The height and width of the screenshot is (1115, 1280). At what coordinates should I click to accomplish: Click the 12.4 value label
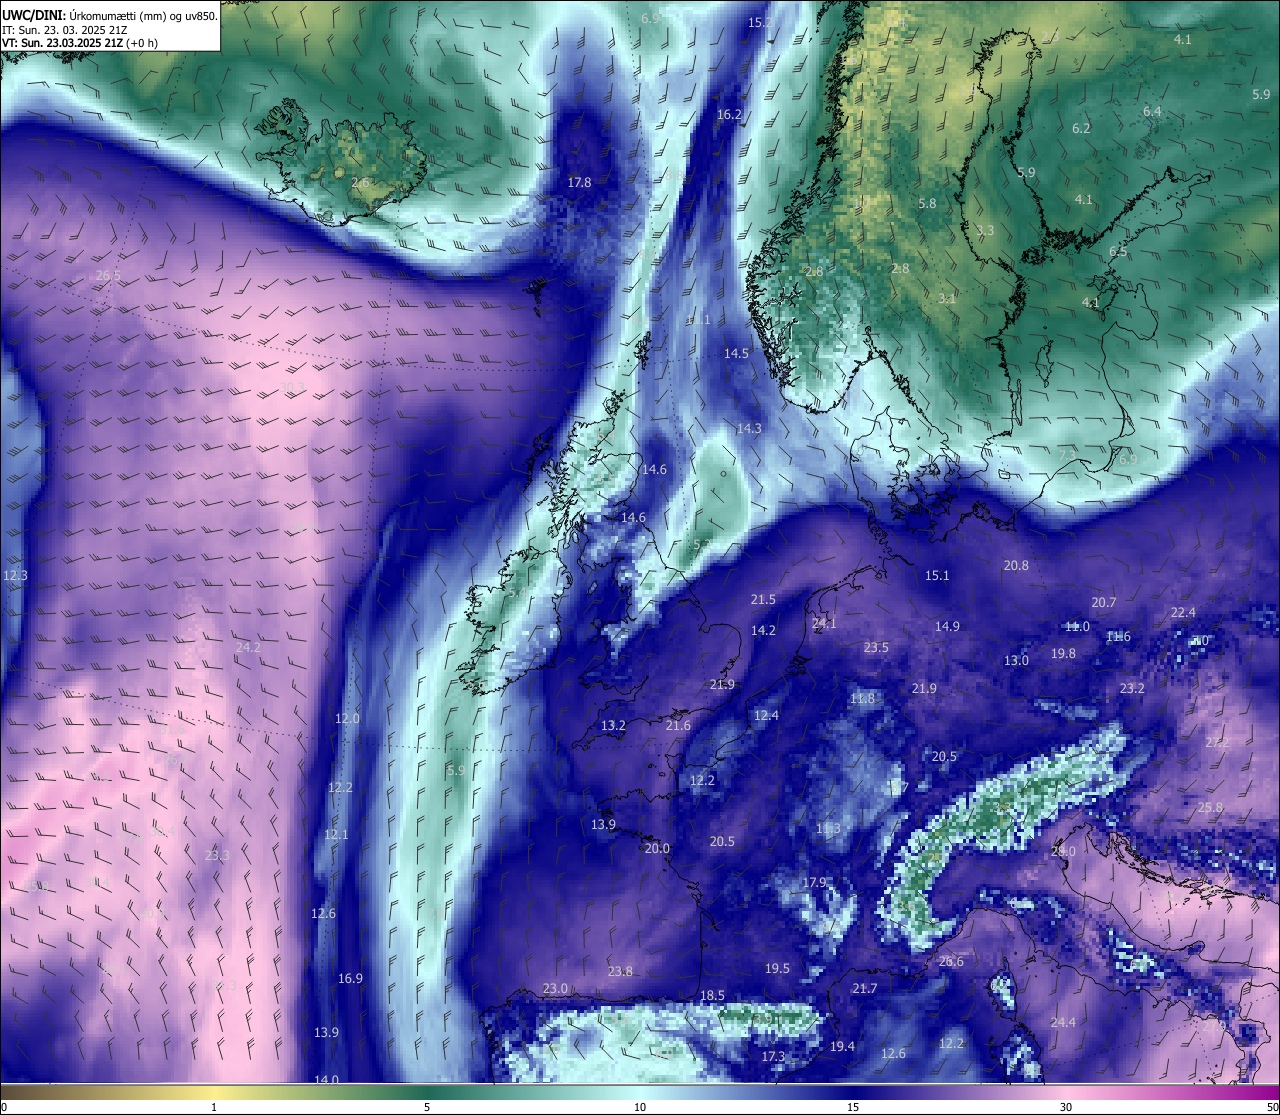click(766, 715)
